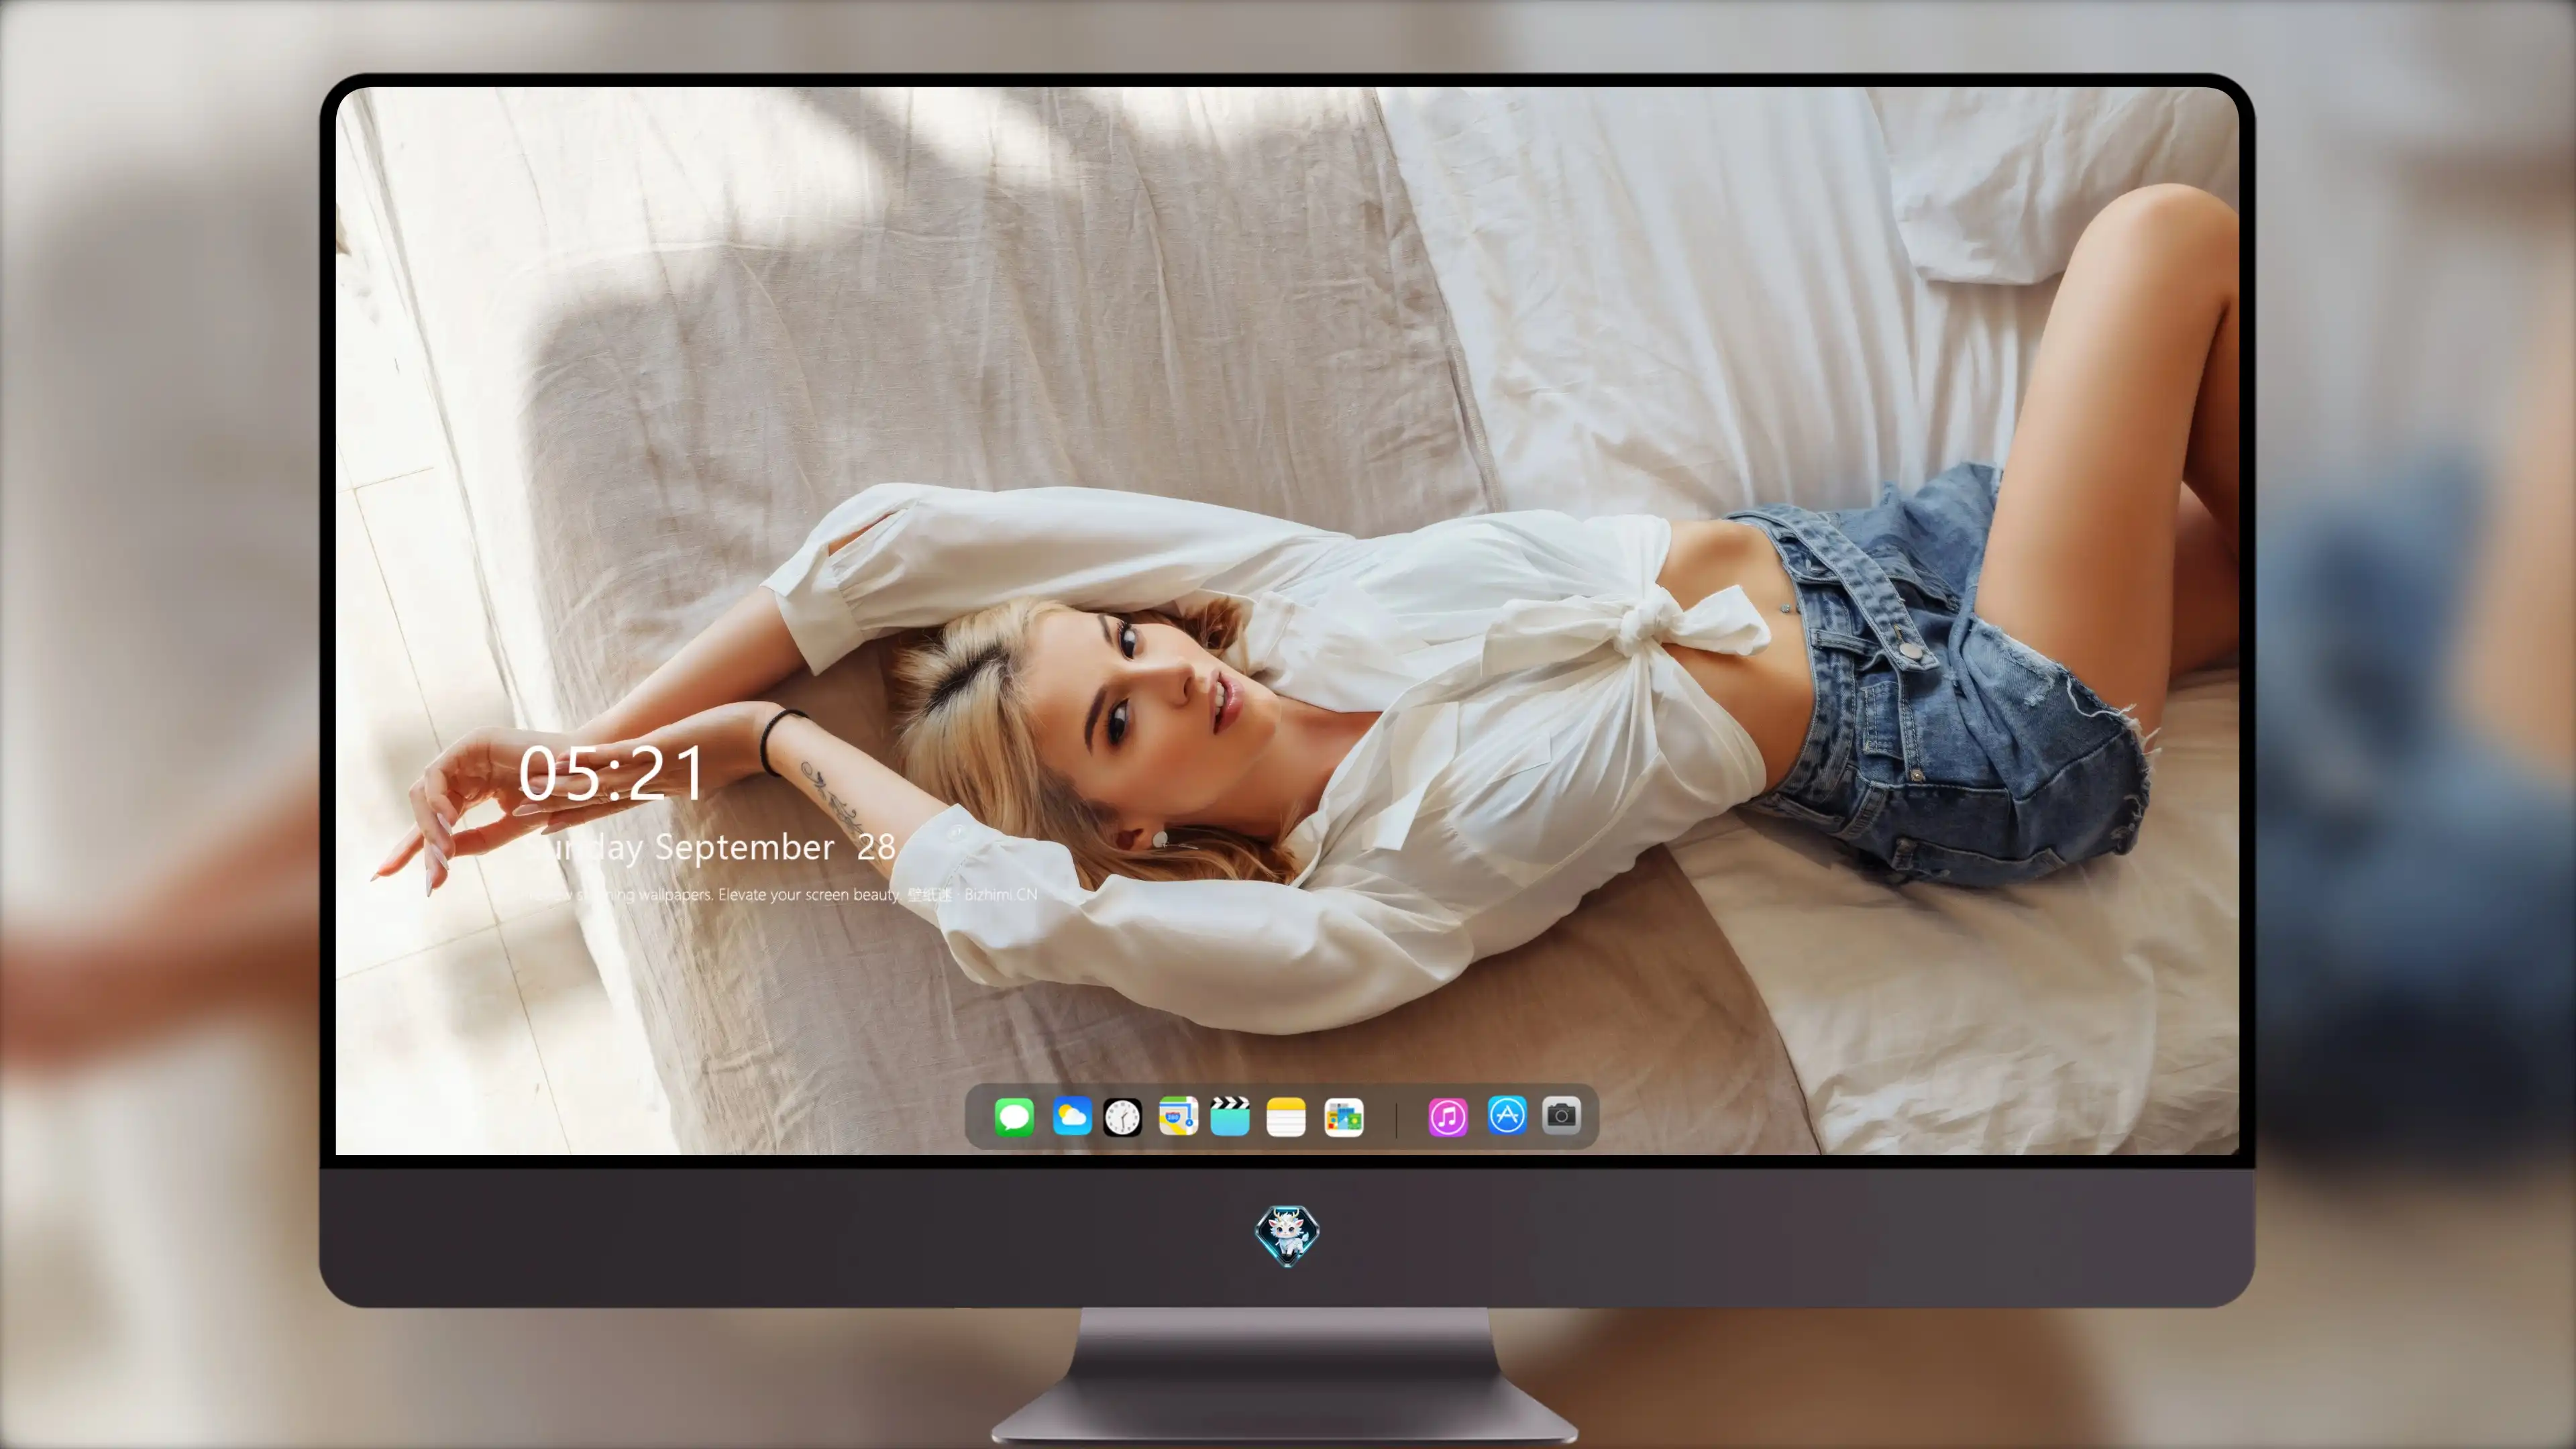Launch the pink iTunes music app
The image size is (2576, 1449).
[1448, 1117]
